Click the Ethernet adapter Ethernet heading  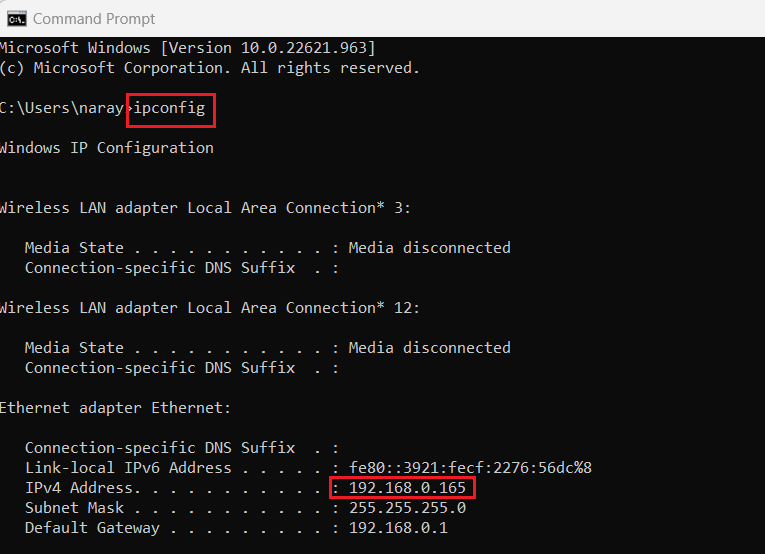(115, 408)
